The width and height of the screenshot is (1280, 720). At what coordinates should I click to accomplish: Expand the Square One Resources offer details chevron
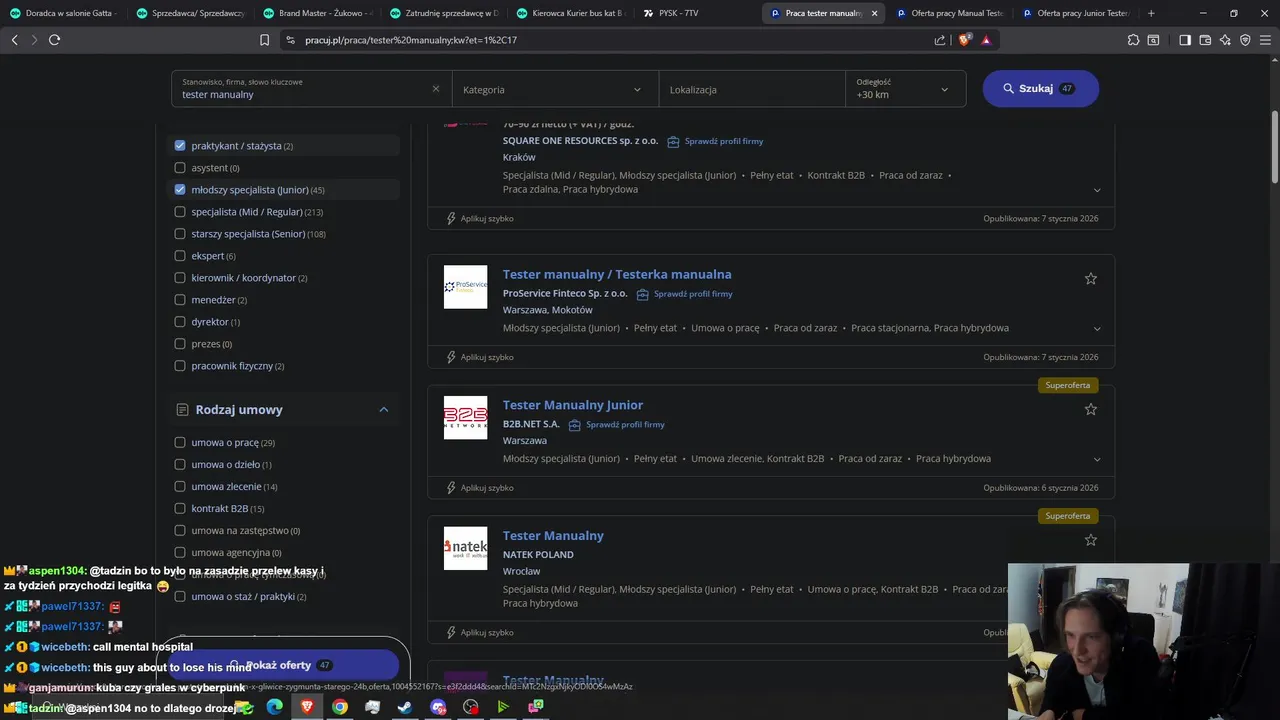point(1097,190)
